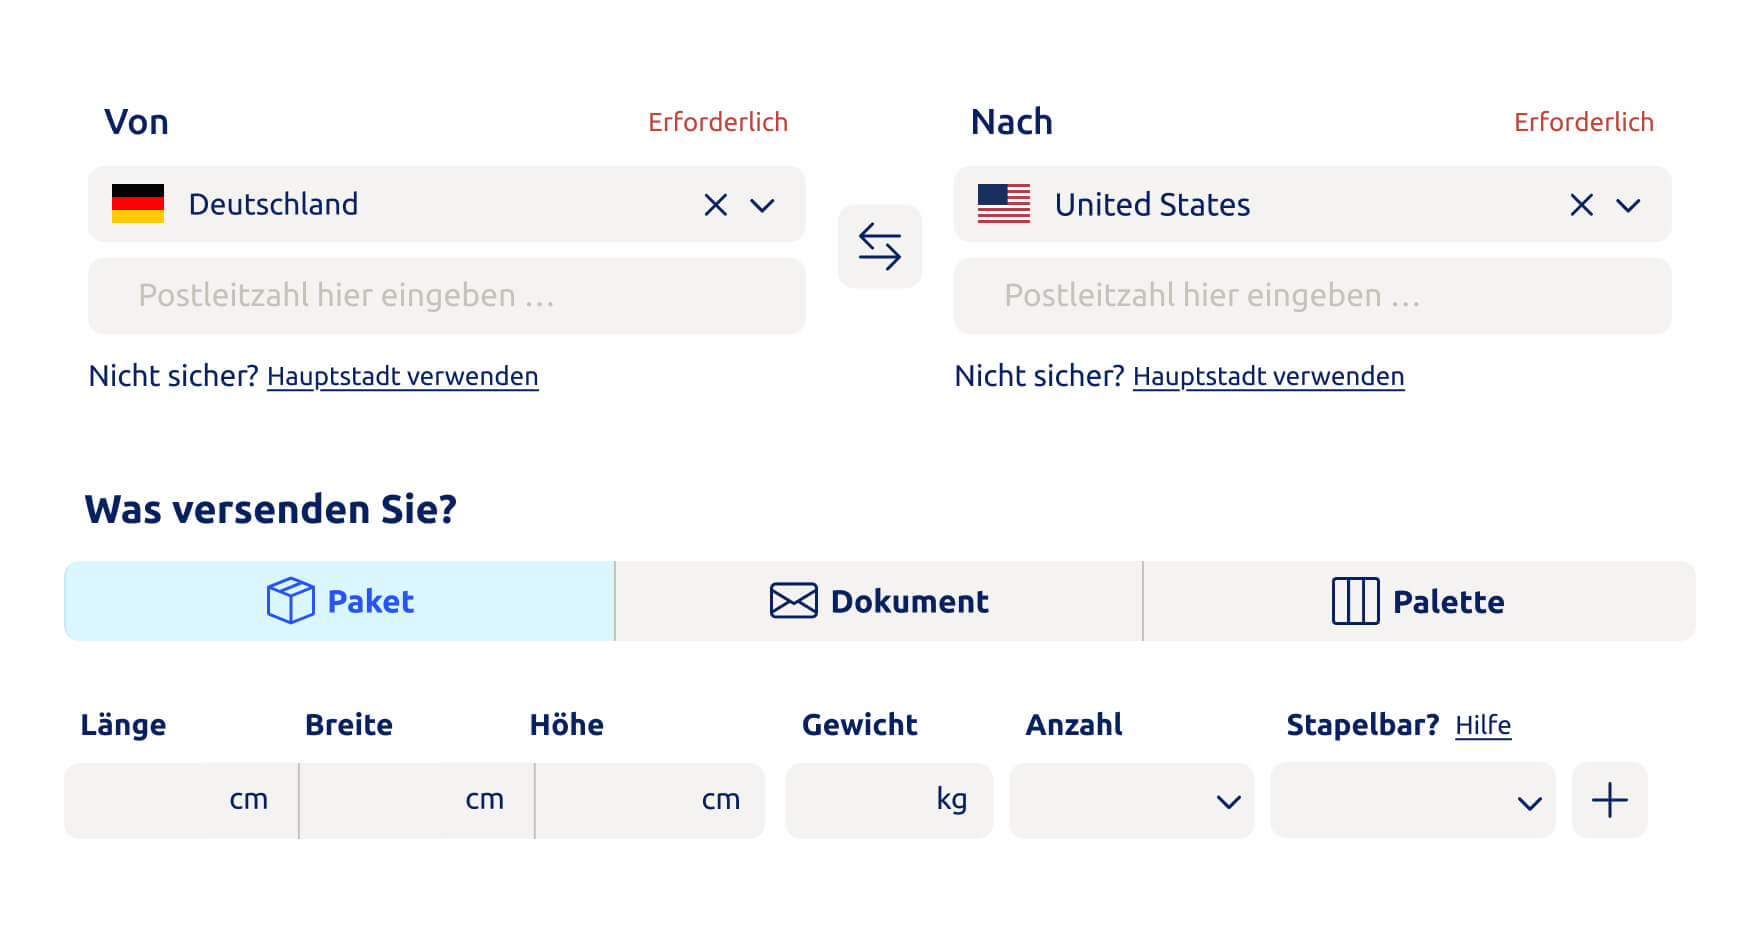Open the Nach country dropdown
The height and width of the screenshot is (942, 1760).
click(x=1628, y=205)
